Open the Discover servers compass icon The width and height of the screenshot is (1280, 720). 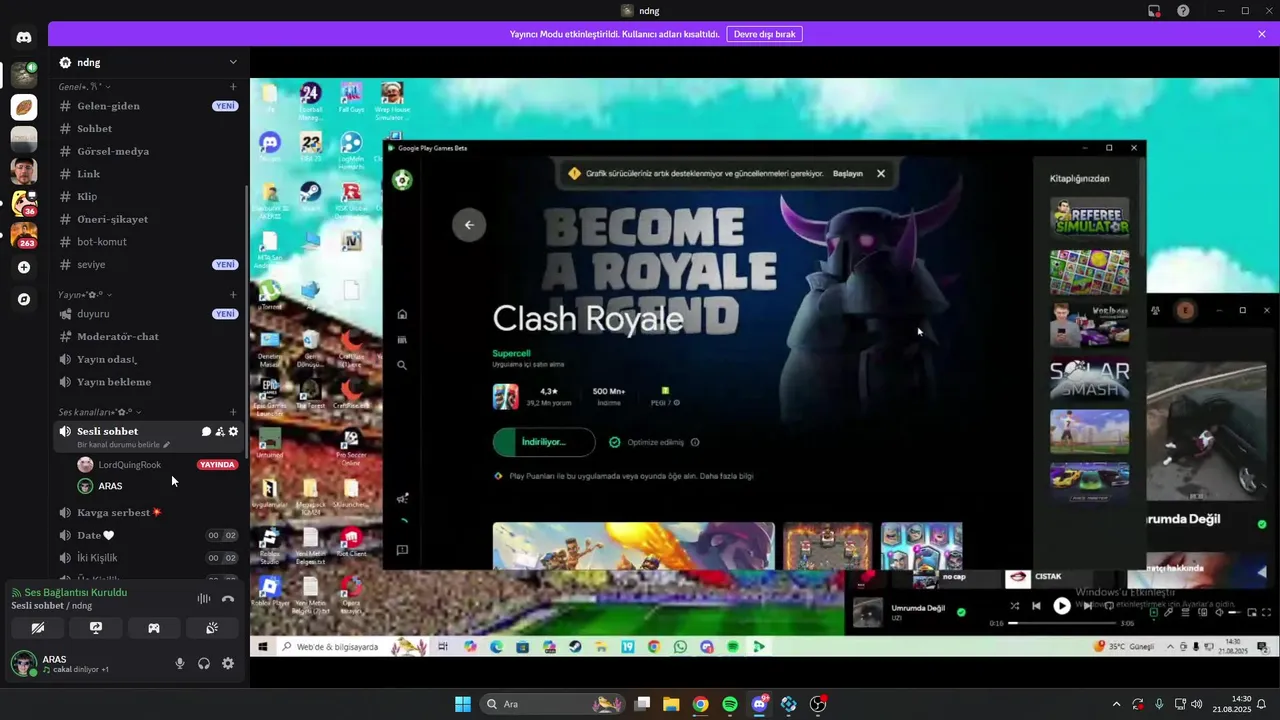click(x=24, y=299)
